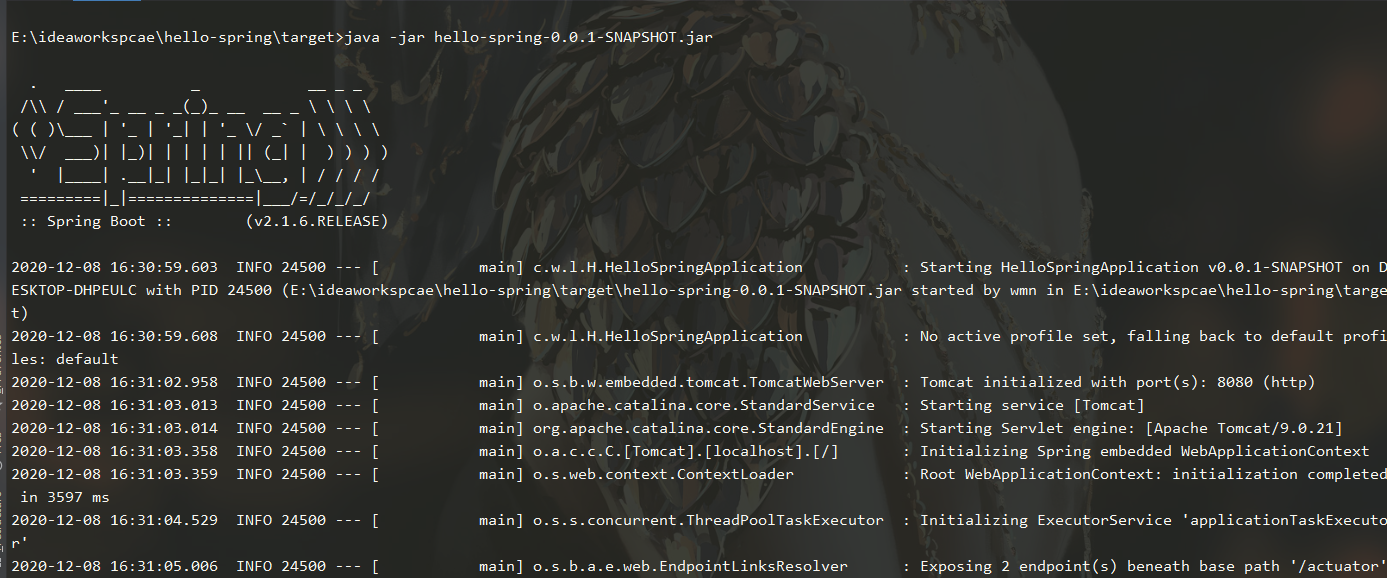Click logger 'c.w.l.H.HelloSpringApplication' on the 16:30:59.608 line
Viewport: 1387px width, 578px height.
tap(668, 336)
